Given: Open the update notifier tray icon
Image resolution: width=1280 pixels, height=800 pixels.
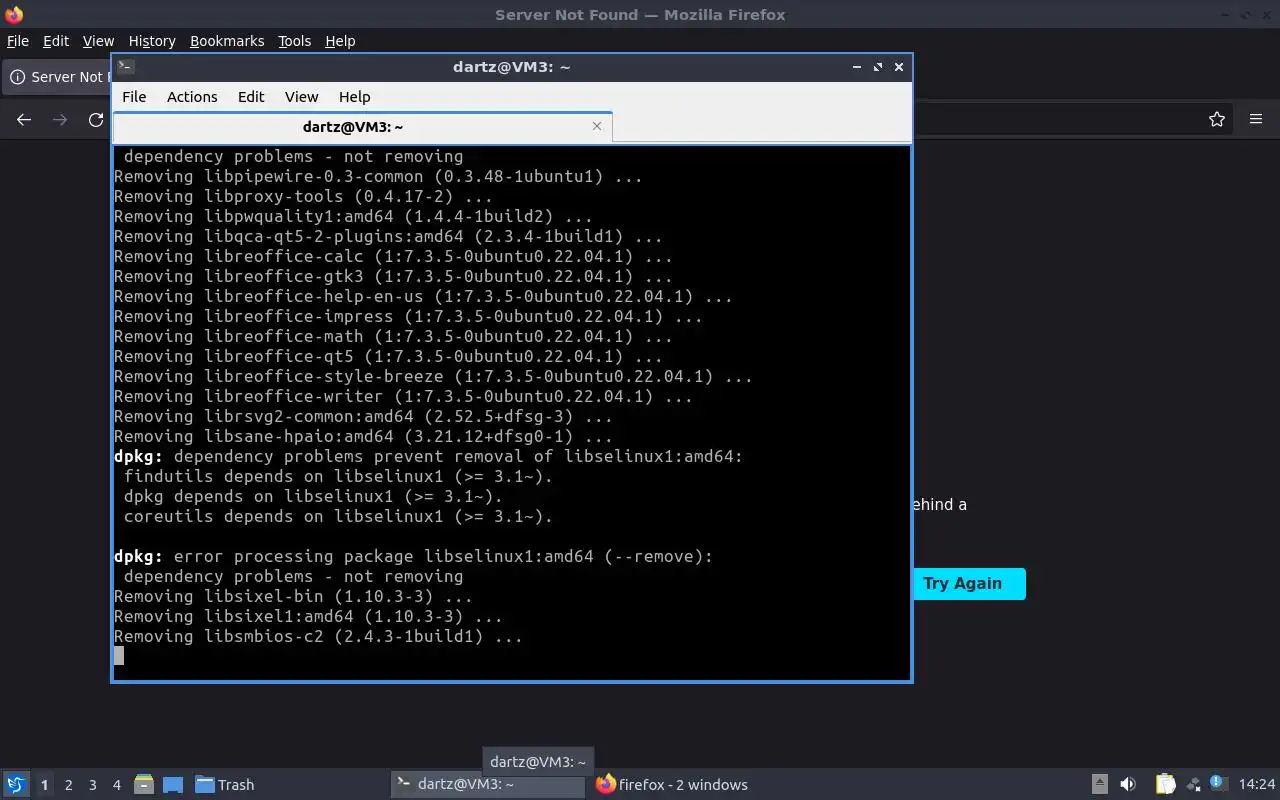Looking at the screenshot, I should 1217,783.
